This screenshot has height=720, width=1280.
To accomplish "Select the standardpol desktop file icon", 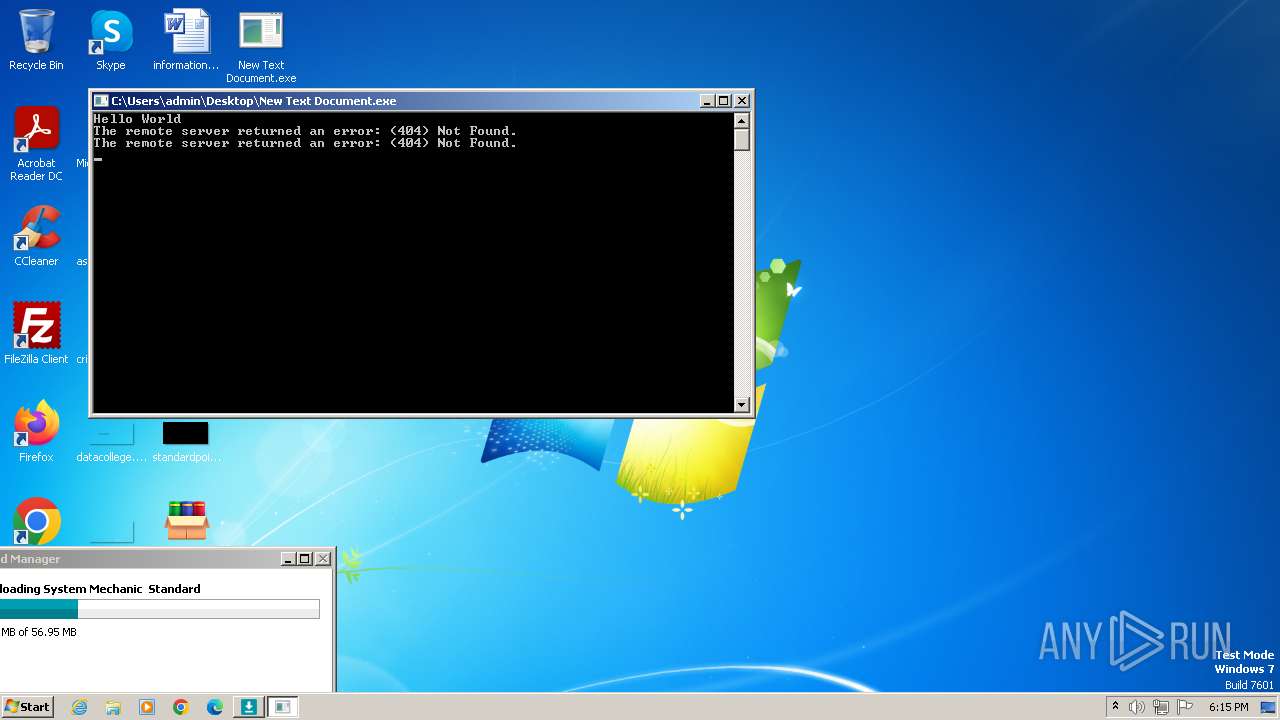I will click(x=186, y=443).
